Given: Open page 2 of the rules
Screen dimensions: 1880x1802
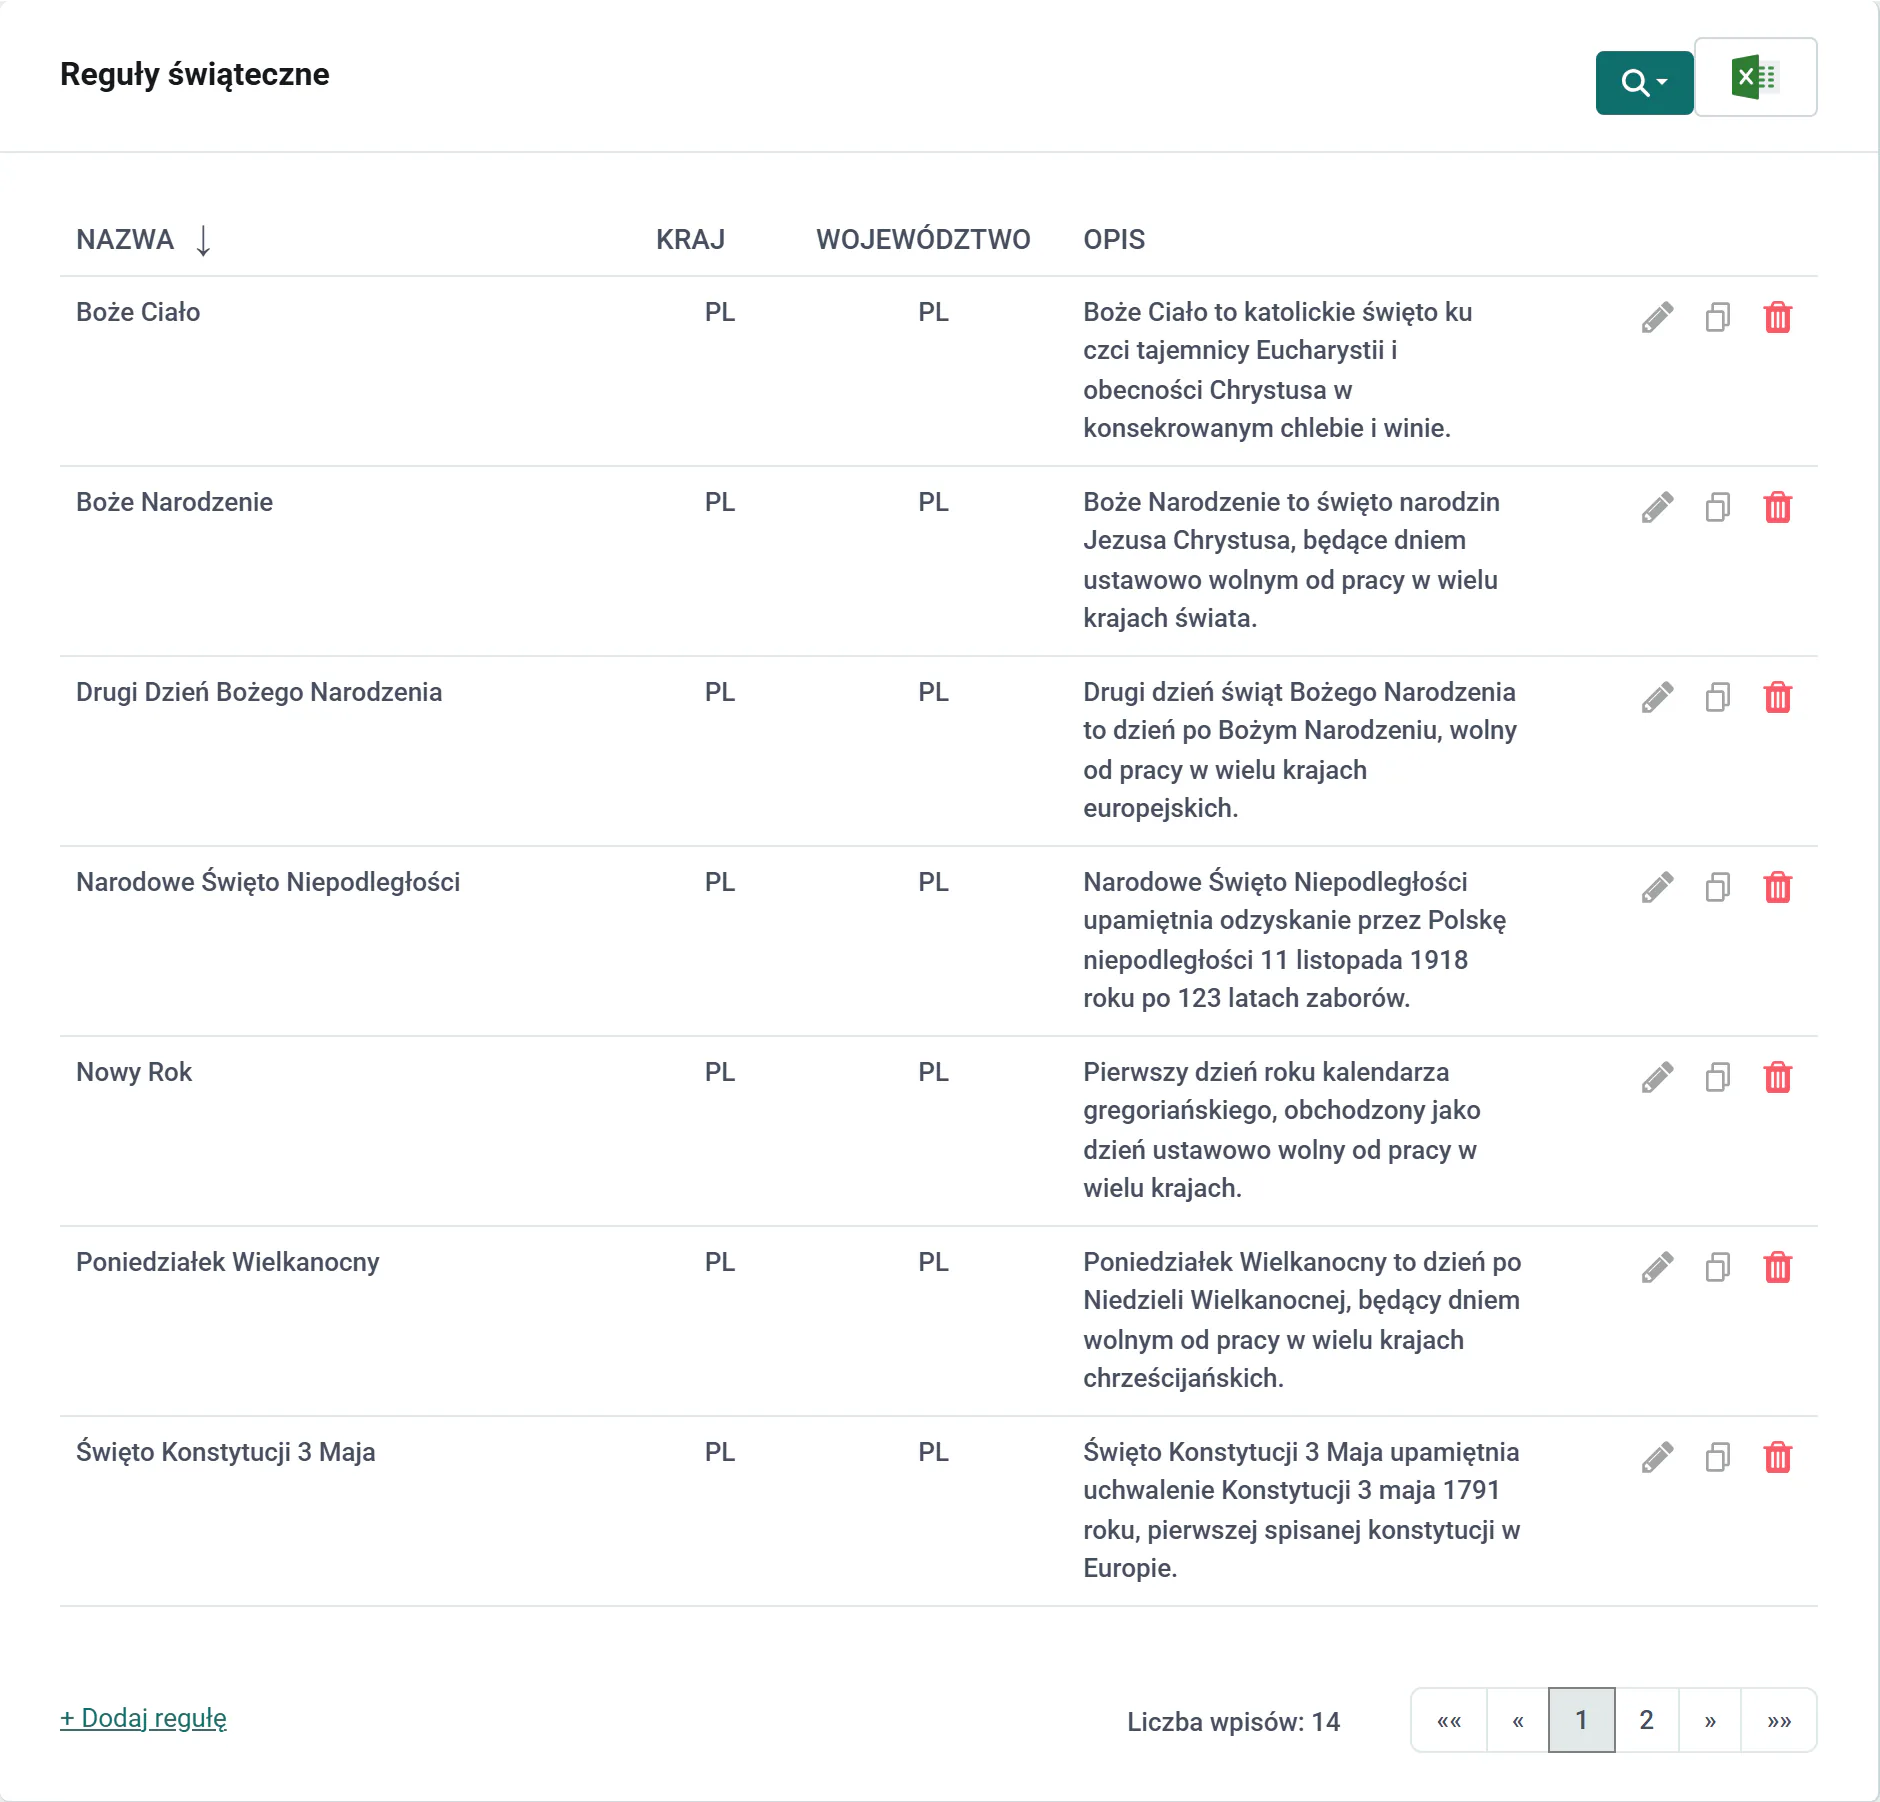Looking at the screenshot, I should pyautogui.click(x=1646, y=1720).
